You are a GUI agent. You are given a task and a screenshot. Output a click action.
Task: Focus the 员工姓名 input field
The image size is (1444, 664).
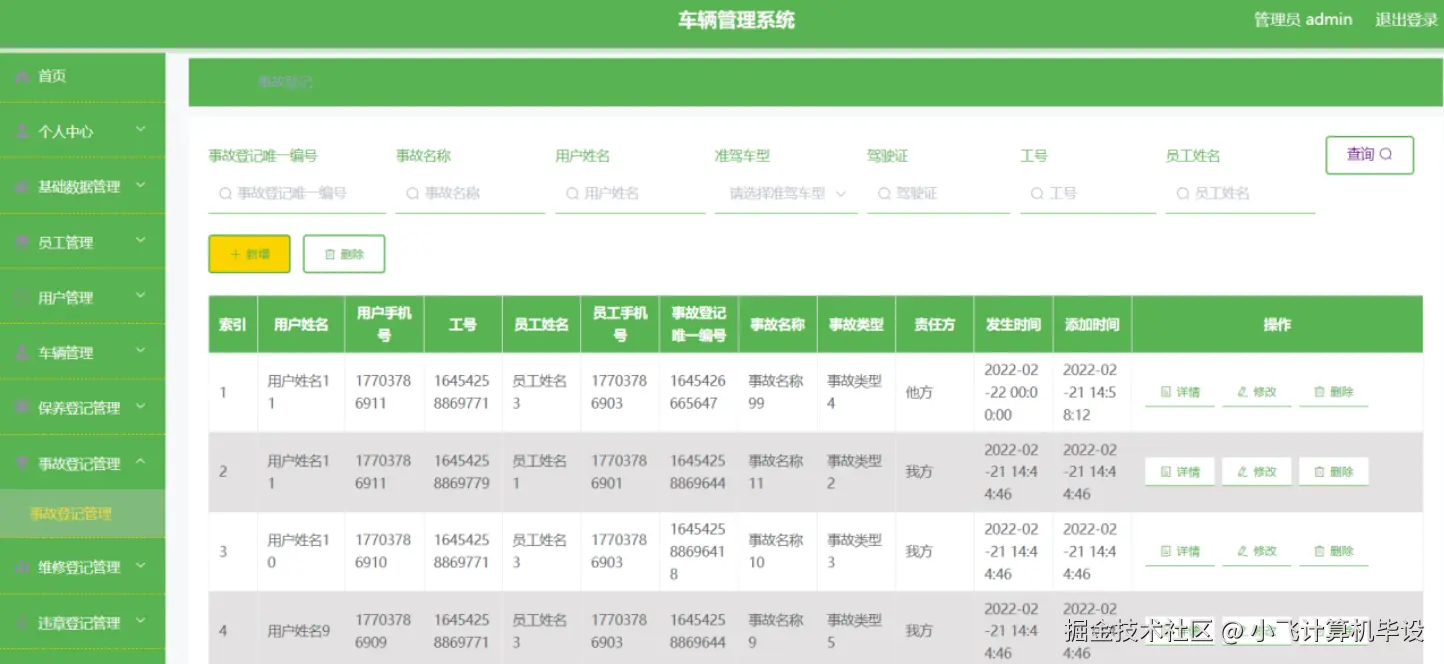[1240, 193]
